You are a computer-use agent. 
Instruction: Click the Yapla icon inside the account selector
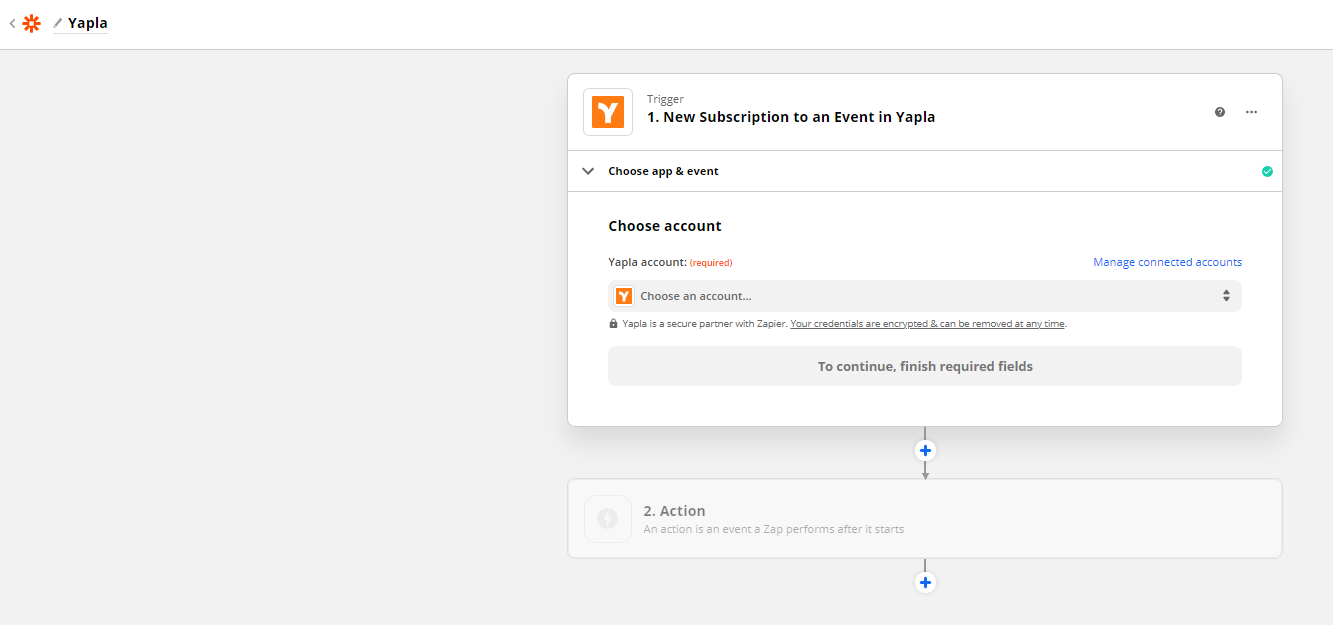tap(624, 295)
